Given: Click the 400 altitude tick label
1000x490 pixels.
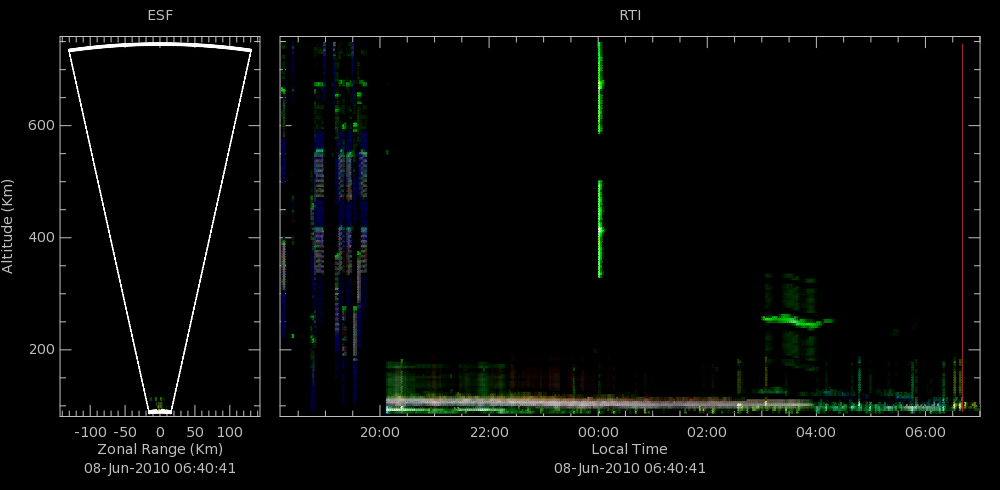Looking at the screenshot, I should (x=40, y=238).
